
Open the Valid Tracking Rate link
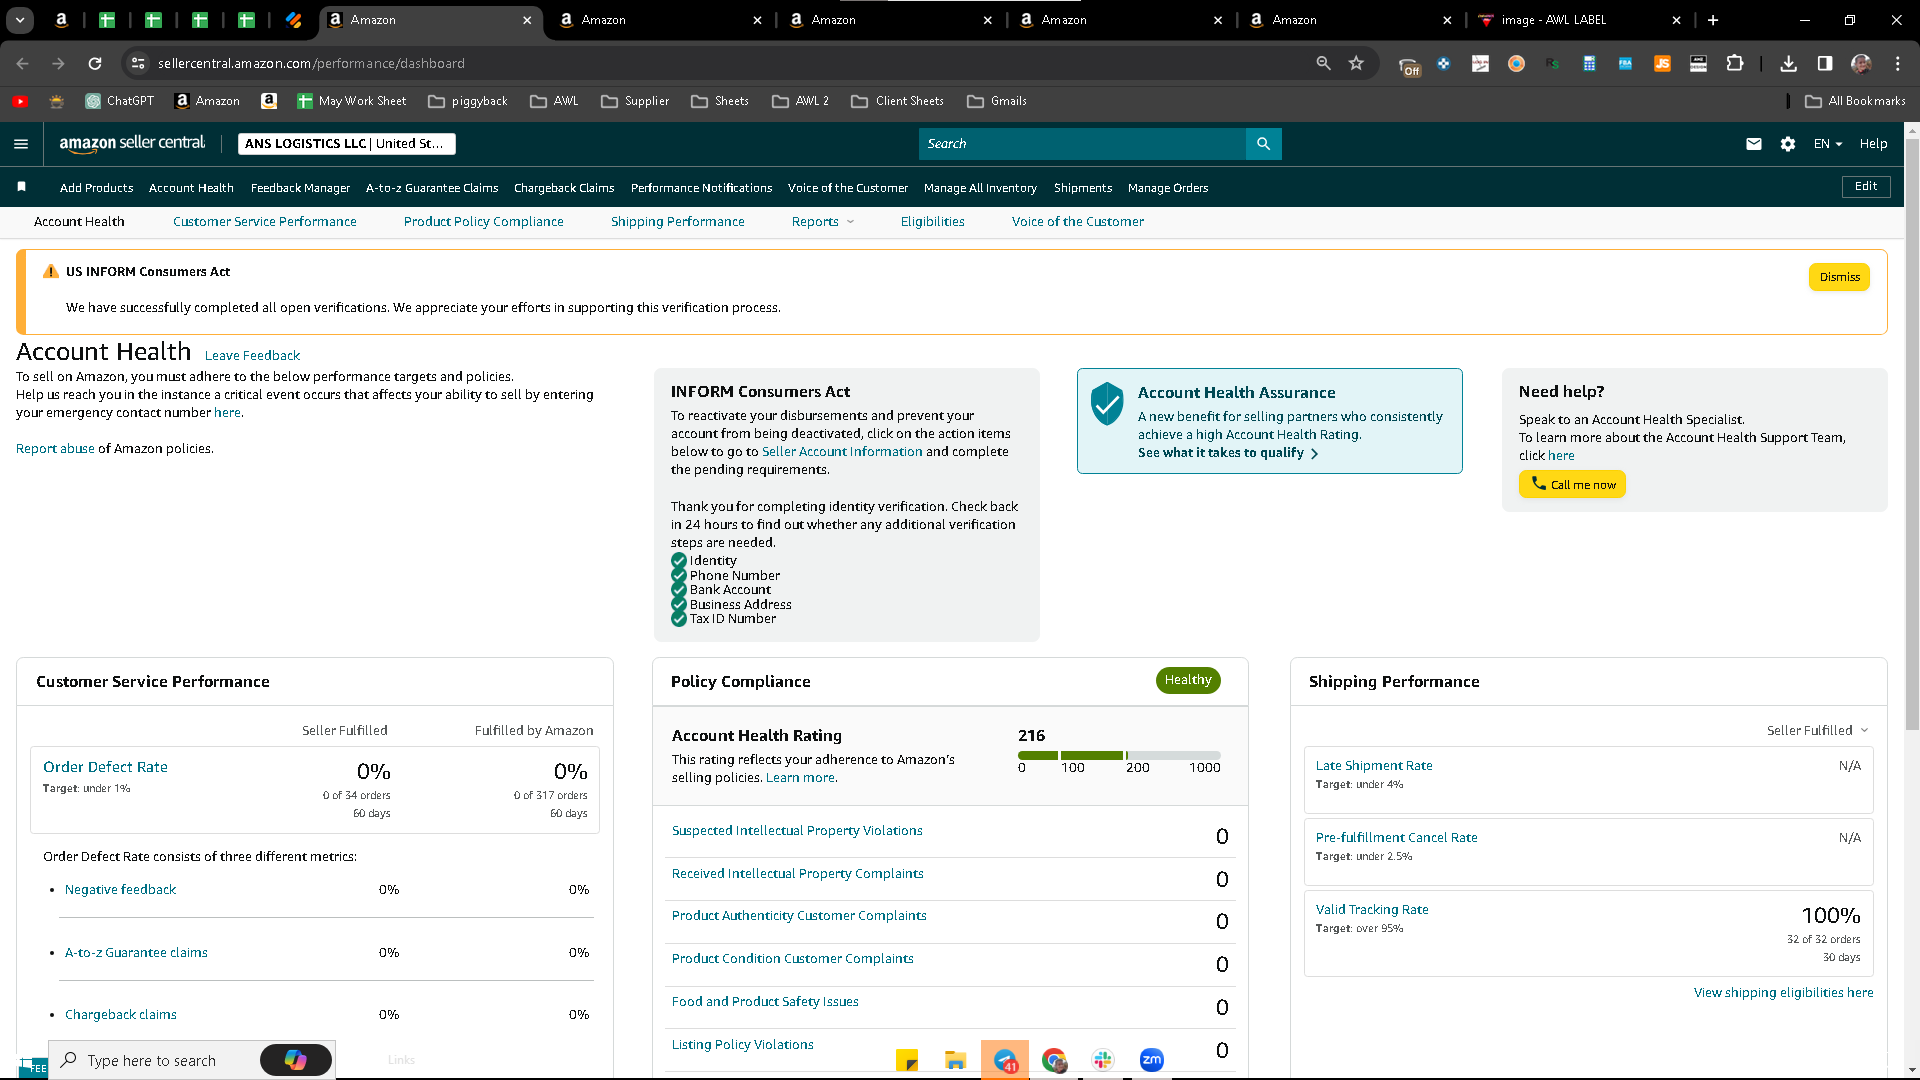click(1372, 910)
